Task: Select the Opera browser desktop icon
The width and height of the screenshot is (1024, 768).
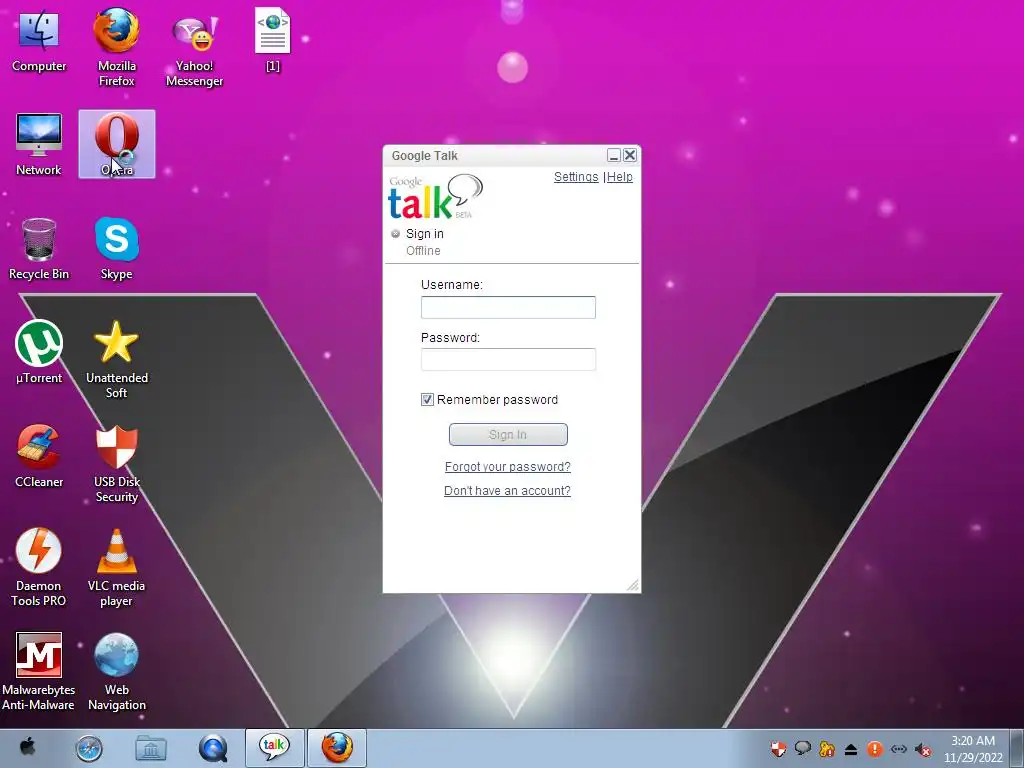Action: pyautogui.click(x=117, y=144)
